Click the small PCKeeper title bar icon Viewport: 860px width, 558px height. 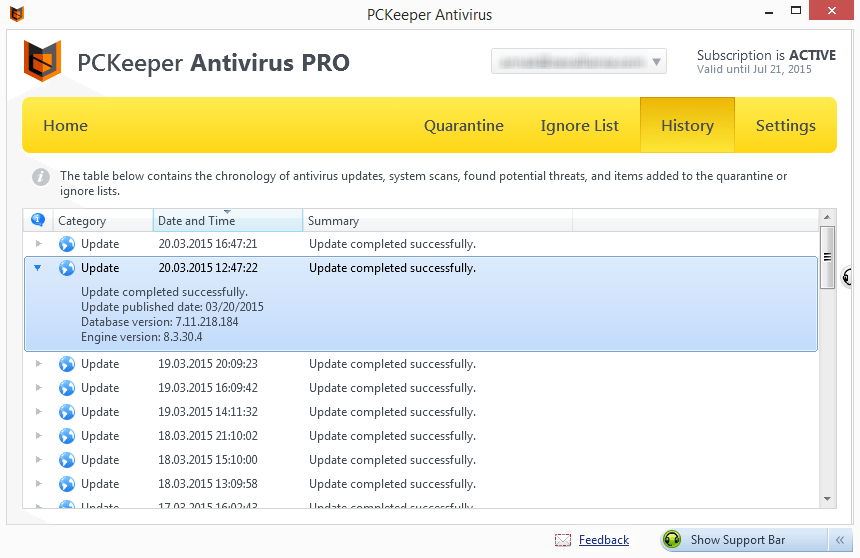point(17,14)
